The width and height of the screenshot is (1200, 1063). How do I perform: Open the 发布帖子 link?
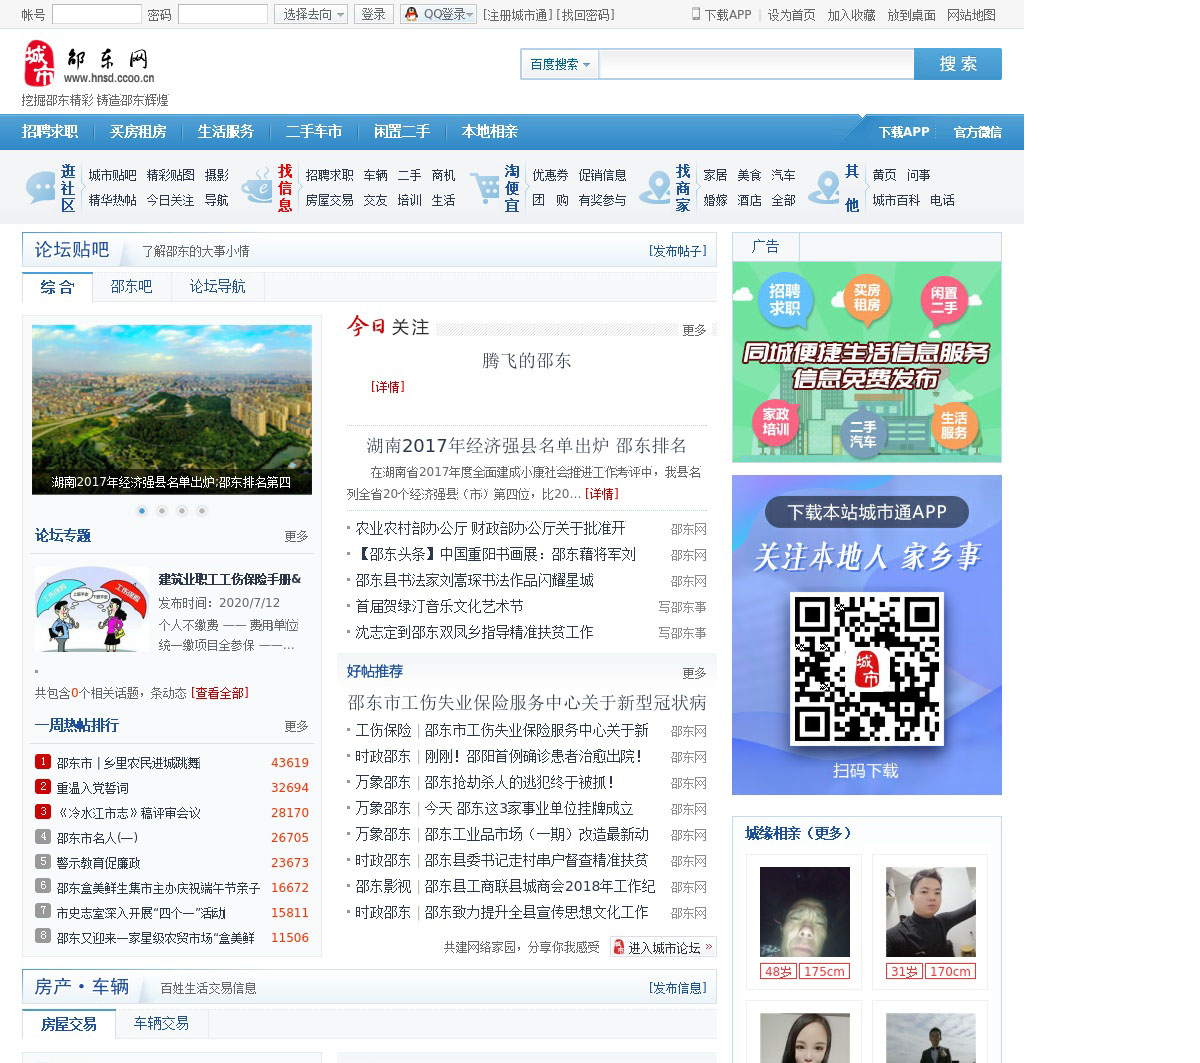coord(677,251)
